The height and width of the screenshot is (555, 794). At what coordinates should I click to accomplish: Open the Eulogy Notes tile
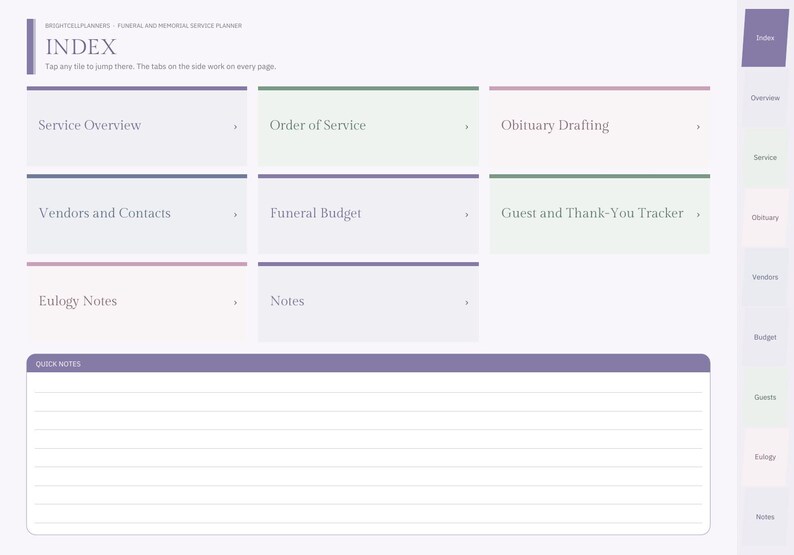137,302
